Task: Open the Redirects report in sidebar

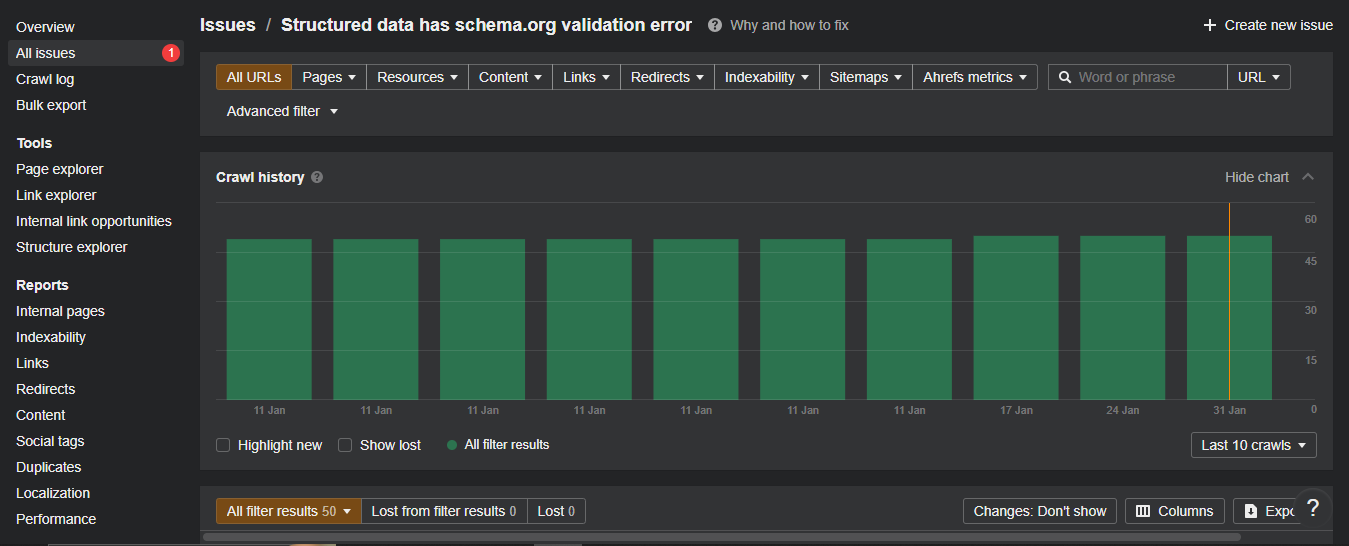Action: pos(45,389)
